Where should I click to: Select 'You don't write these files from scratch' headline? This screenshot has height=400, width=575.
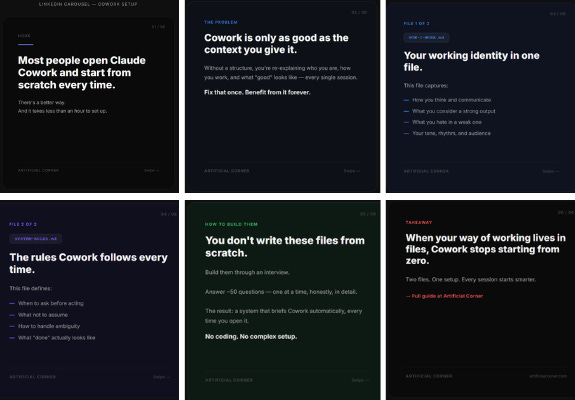pyautogui.click(x=285, y=246)
